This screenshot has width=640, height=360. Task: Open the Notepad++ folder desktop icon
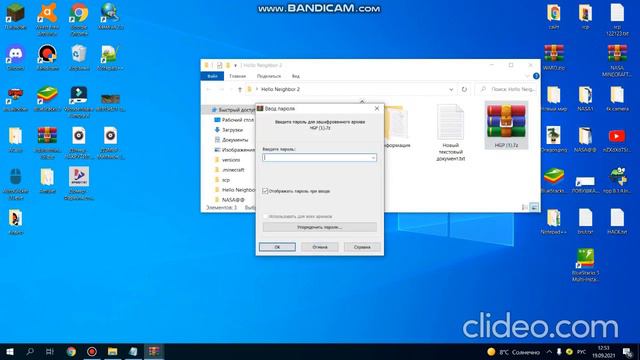point(554,222)
